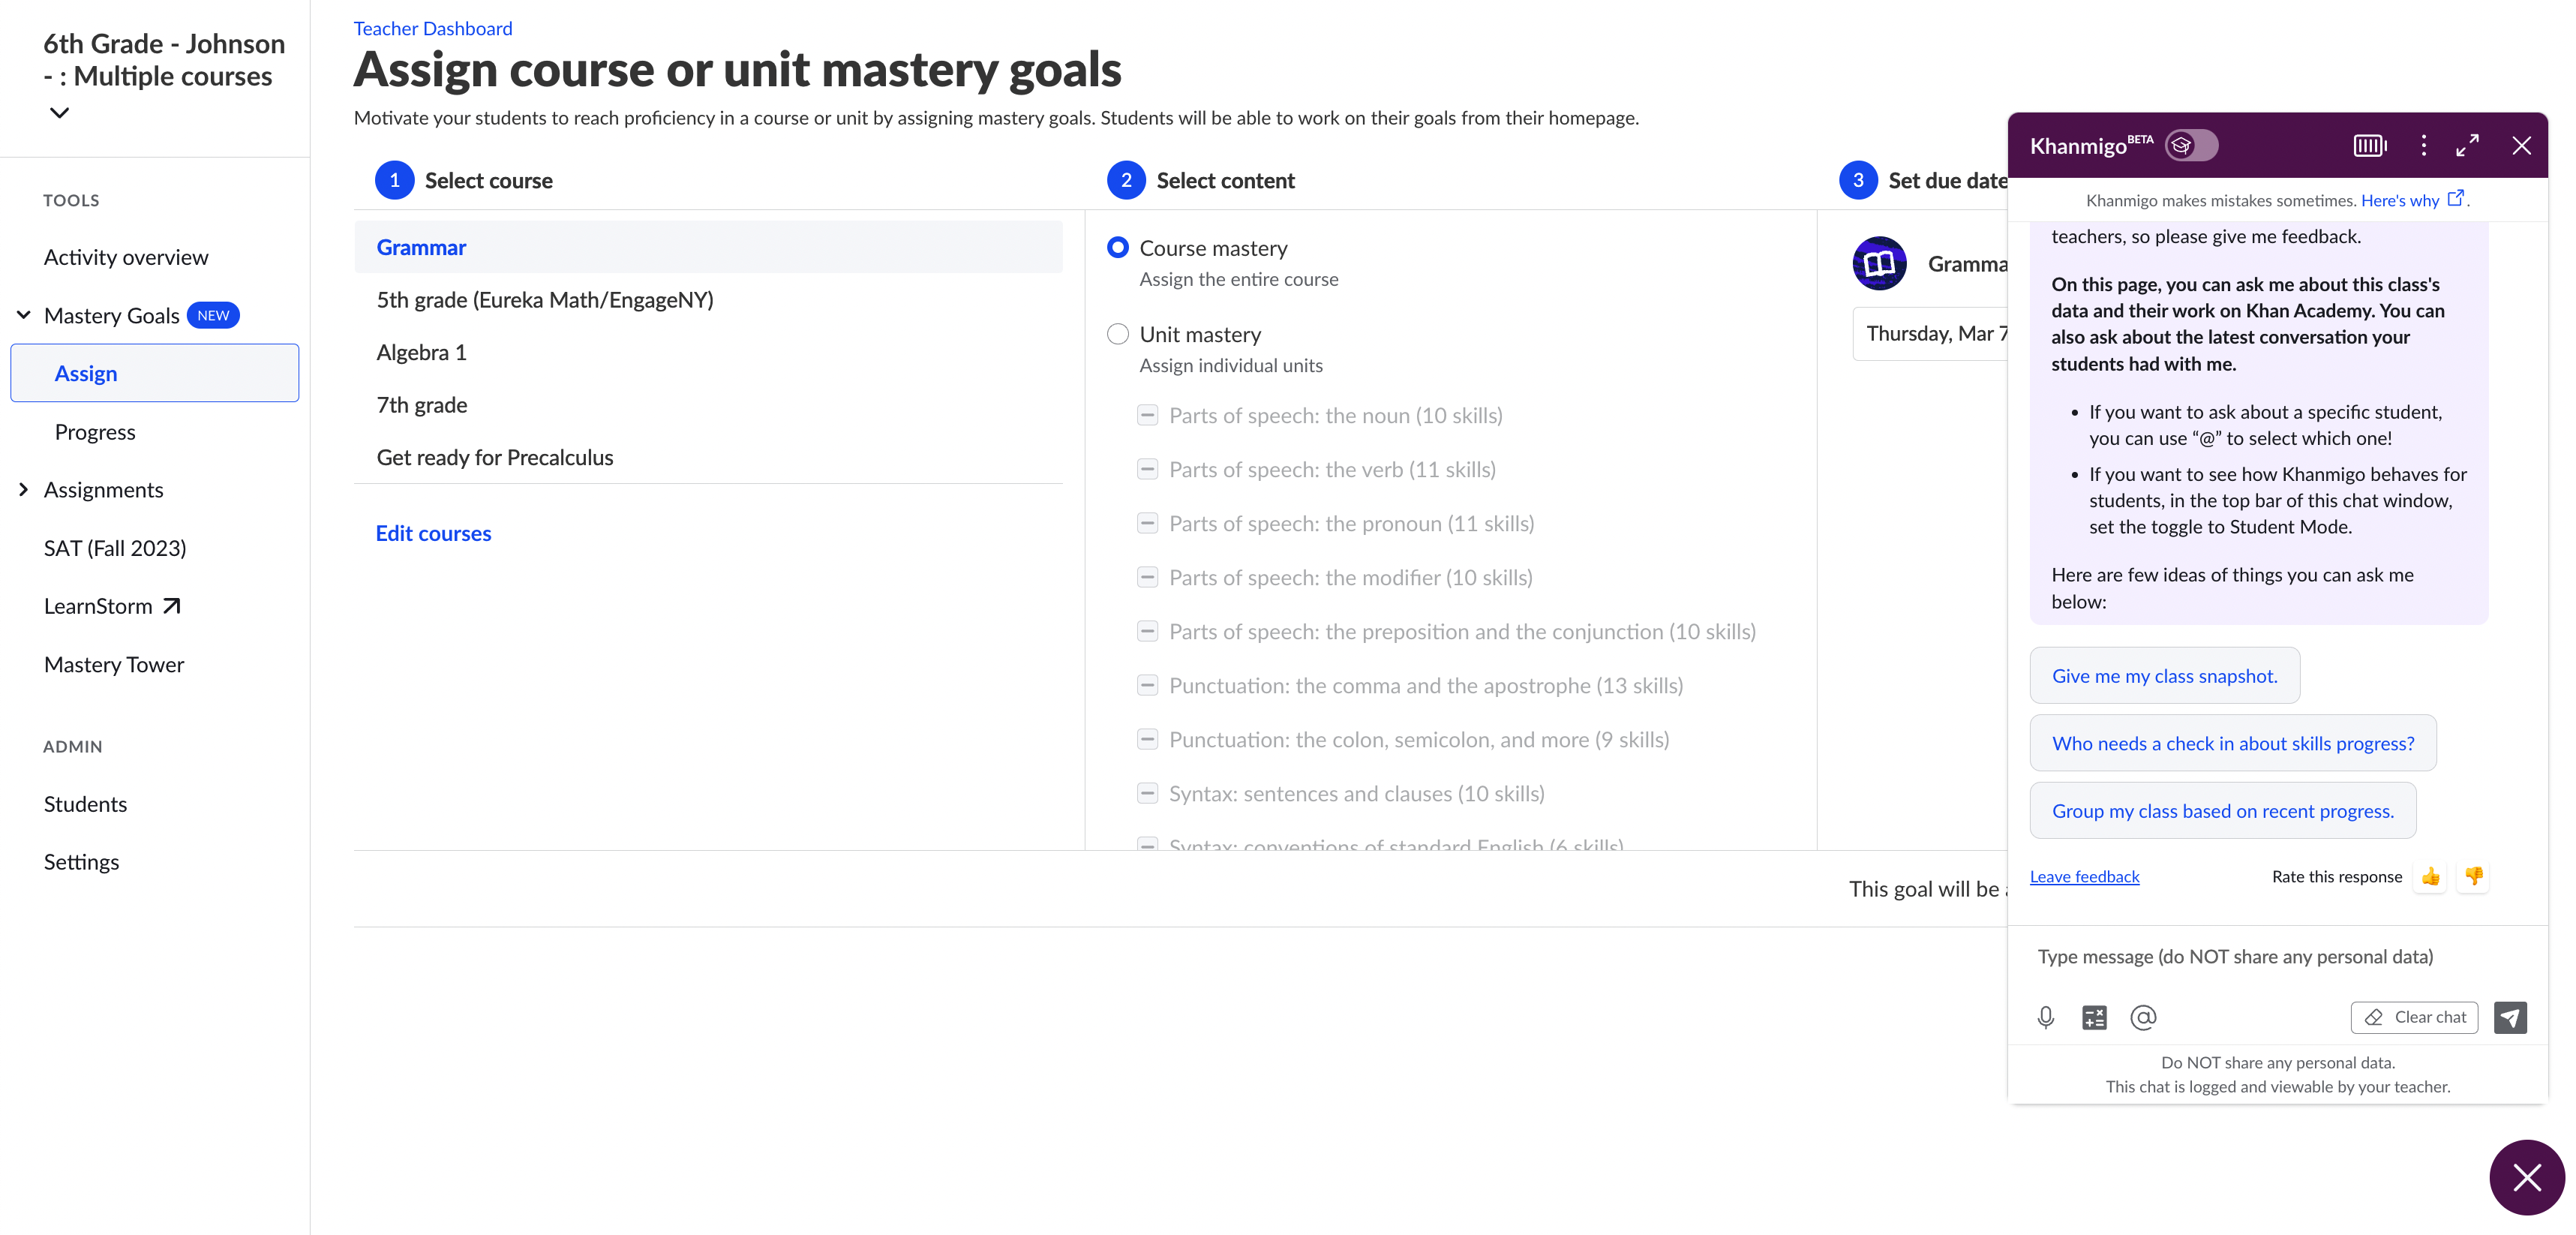This screenshot has width=2576, height=1235.
Task: Choose Group my class based on progress suggestion
Action: (x=2223, y=810)
